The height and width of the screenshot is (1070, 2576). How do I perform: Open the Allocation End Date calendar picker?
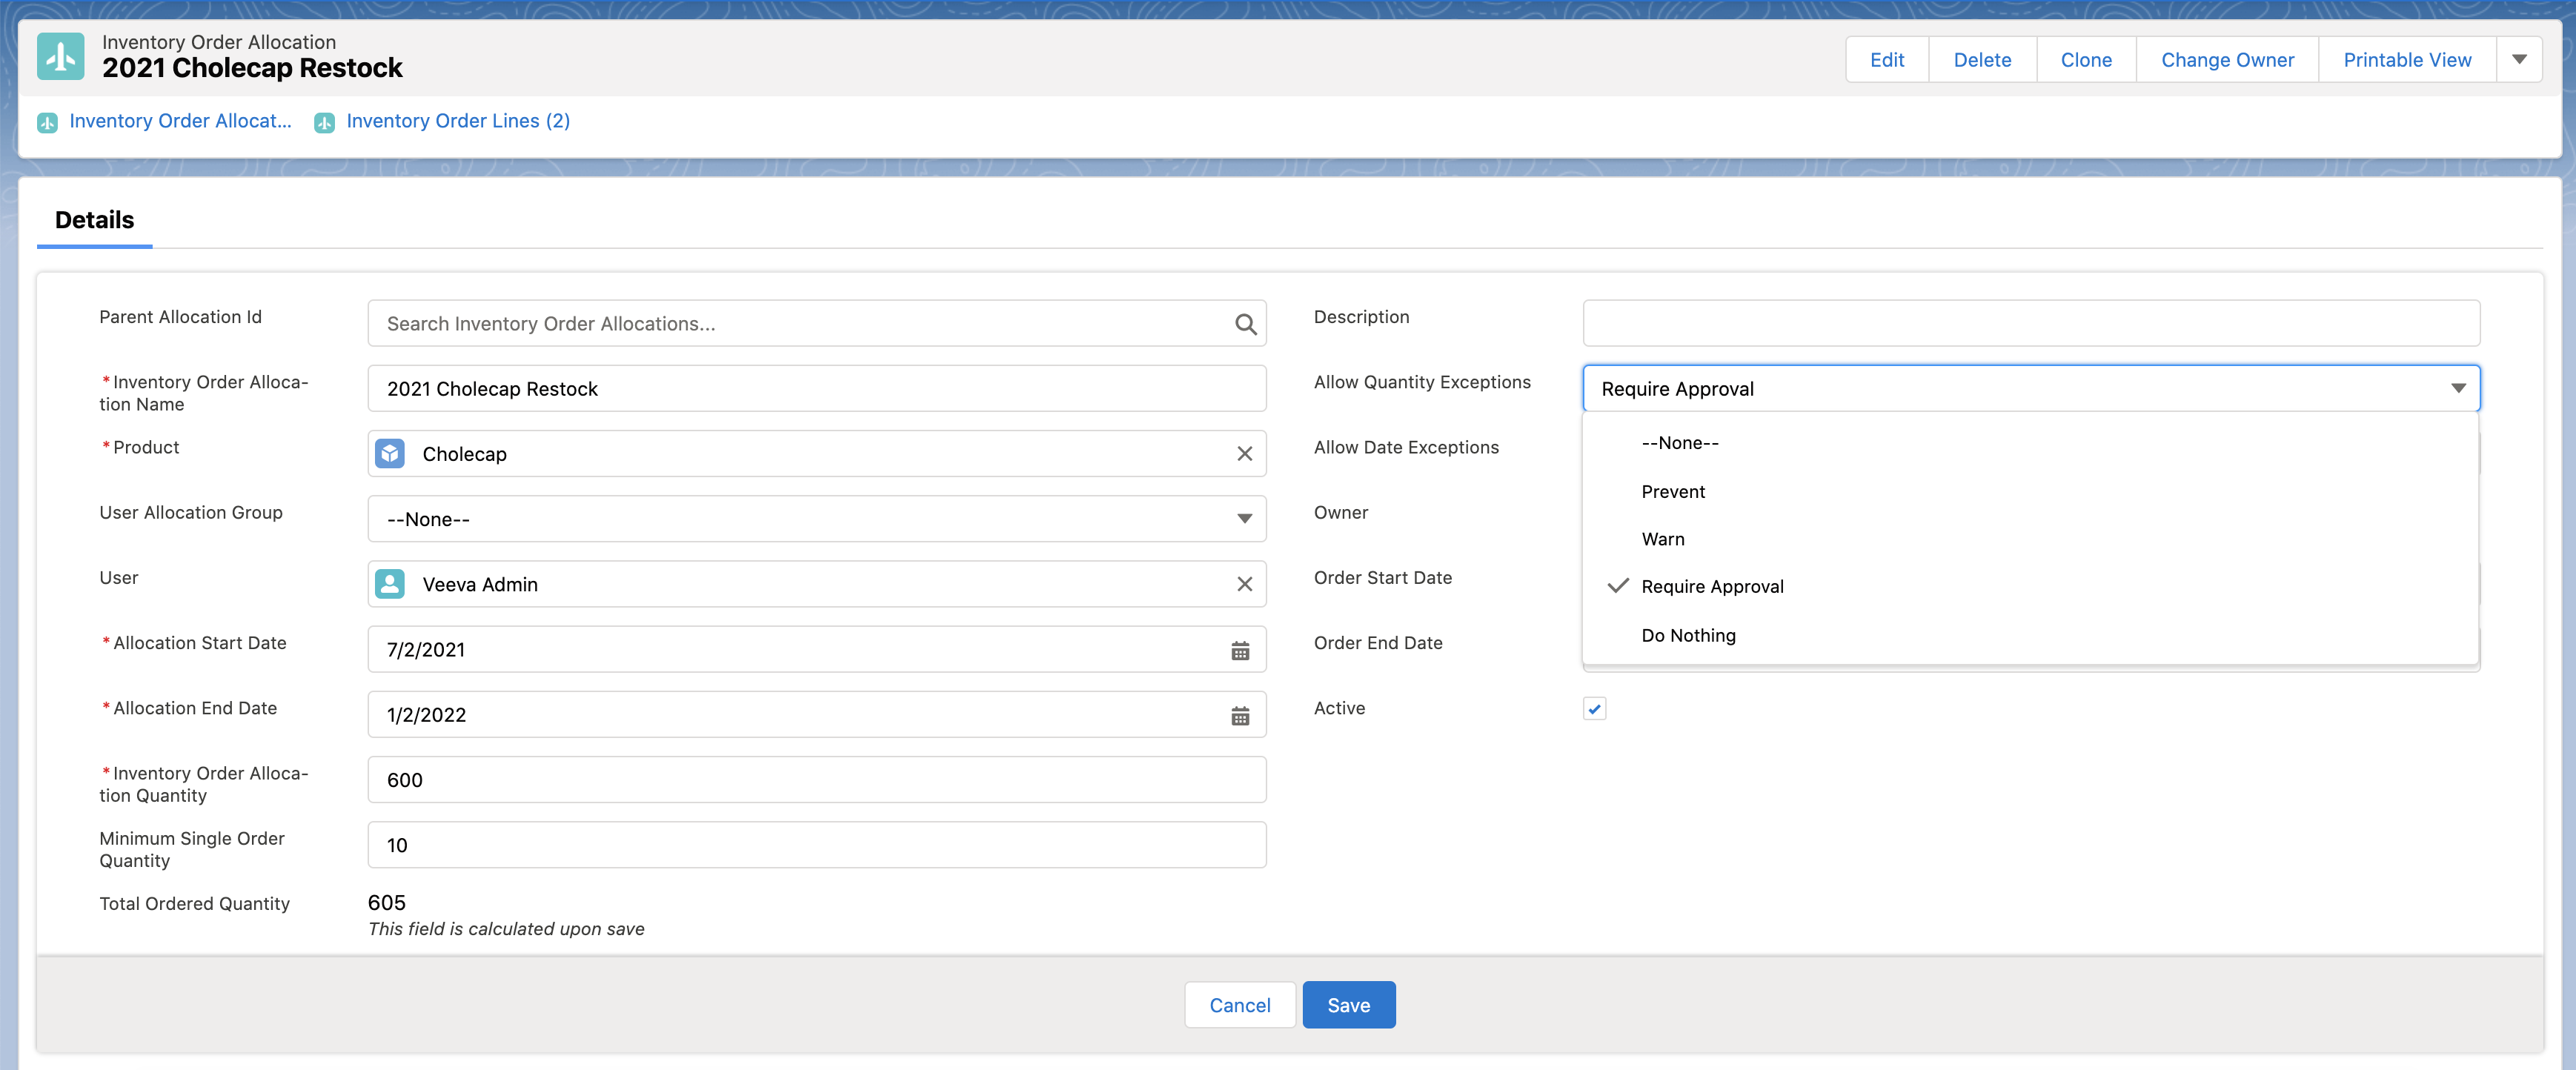(1240, 715)
